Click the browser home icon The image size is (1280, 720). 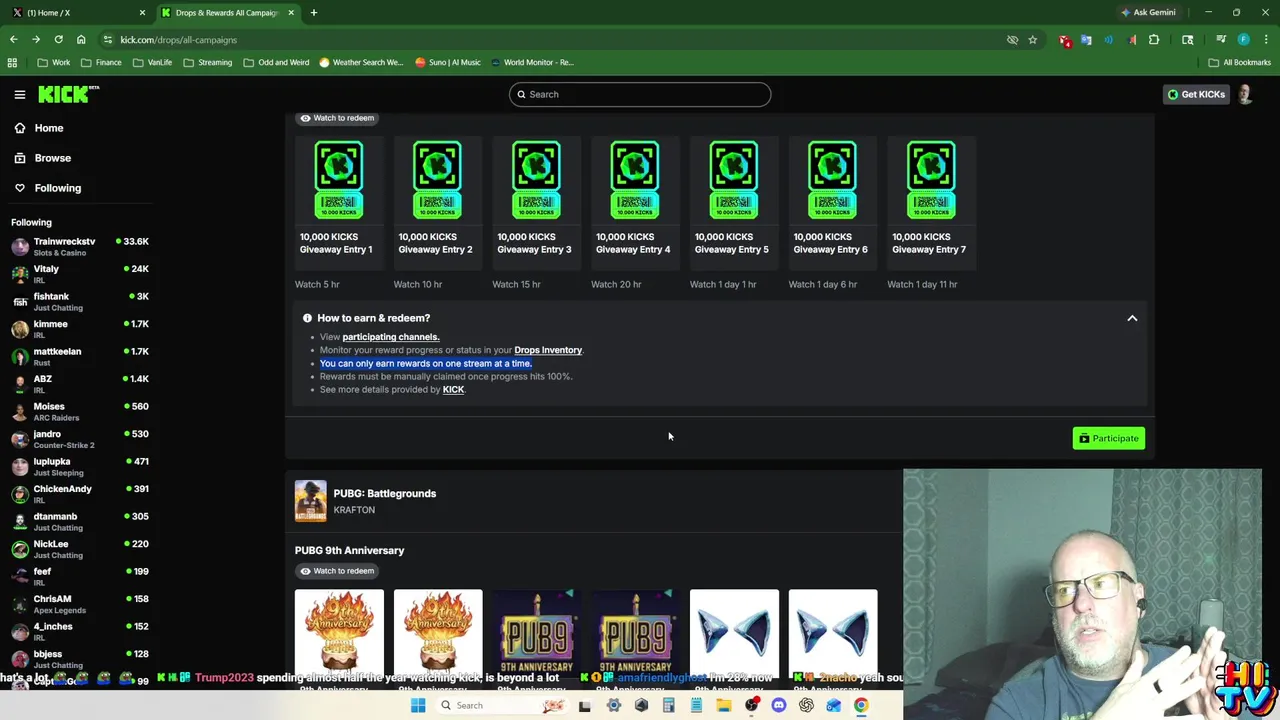click(x=81, y=40)
